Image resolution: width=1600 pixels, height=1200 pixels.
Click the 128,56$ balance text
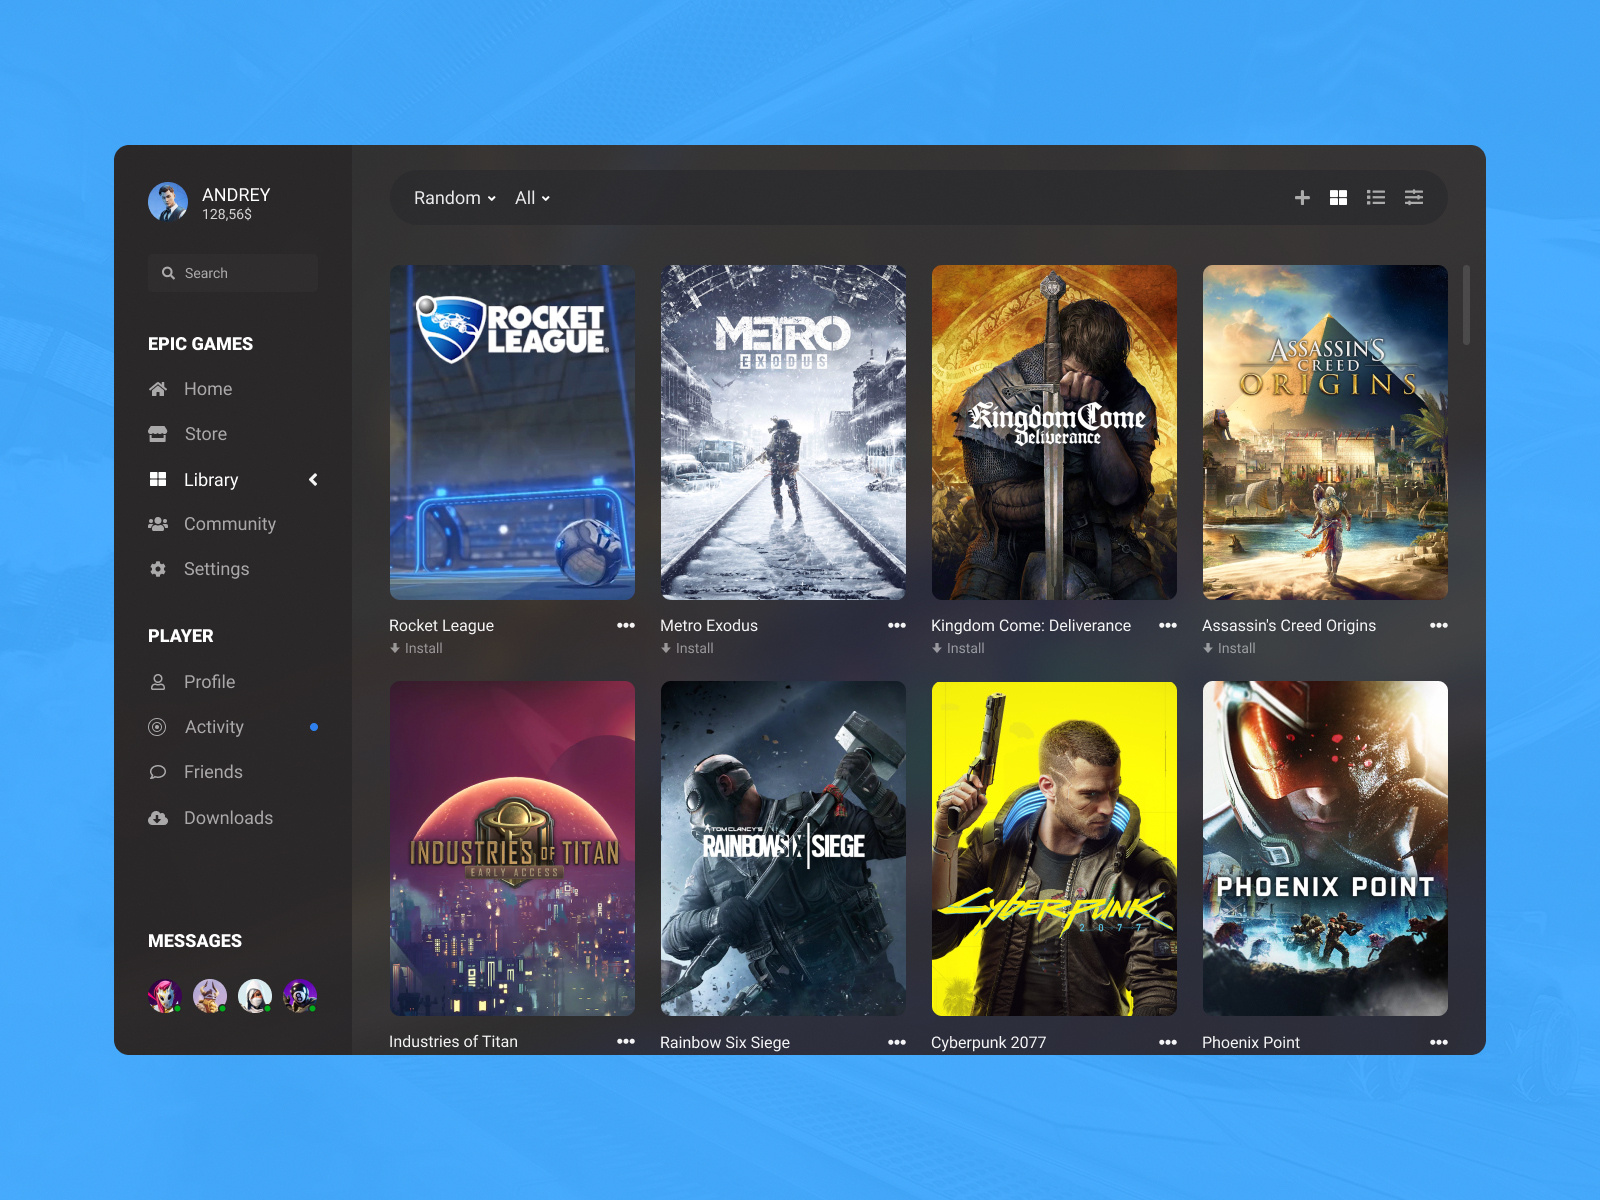coord(227,214)
